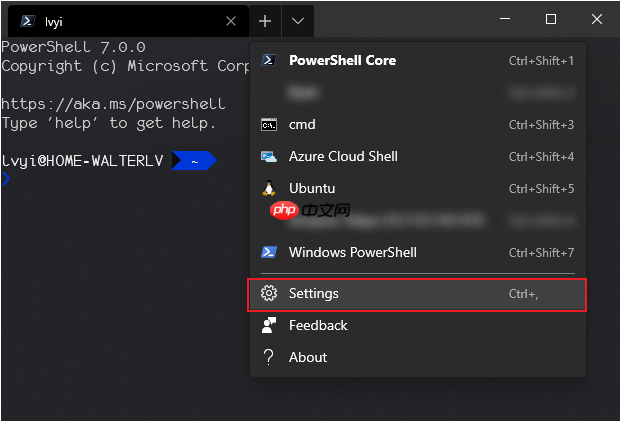Open the aka.ms/powershell link in terminal
This screenshot has height=422, width=621.
(x=113, y=104)
